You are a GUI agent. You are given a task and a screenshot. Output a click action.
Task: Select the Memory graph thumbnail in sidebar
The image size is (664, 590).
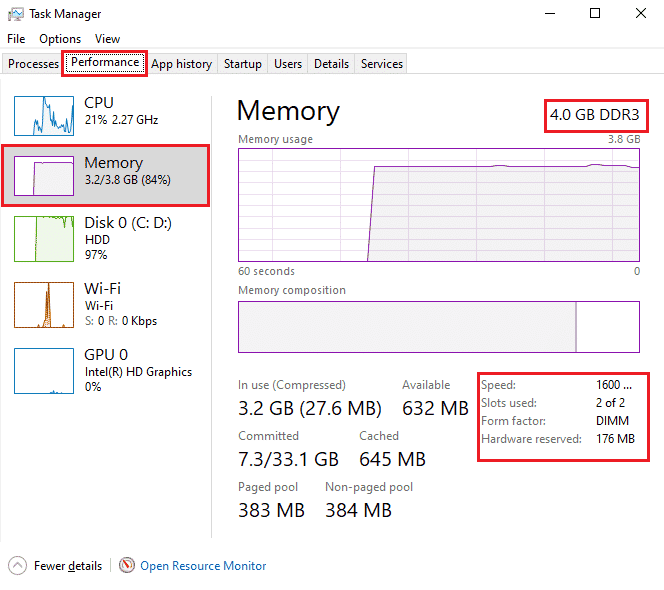pos(43,176)
